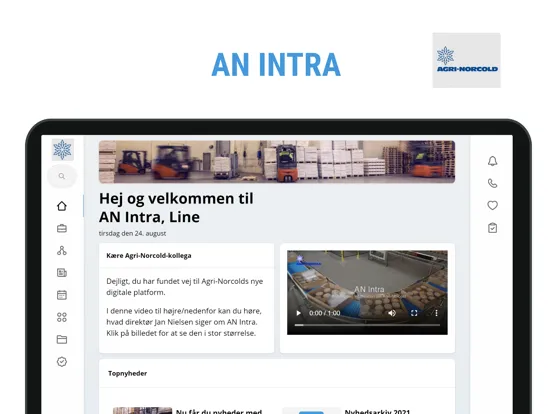
Task: Open the briefcase icon in sidebar
Action: point(62,228)
